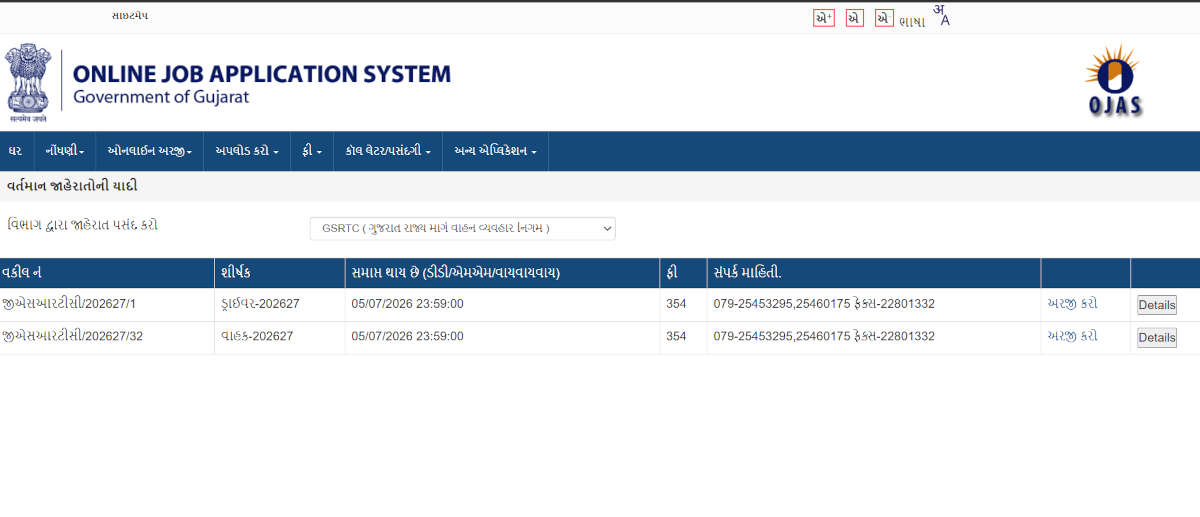This screenshot has height=517, width=1200.
Task: Expand the અન્ય એપ્લિકેશન menu
Action: 495,151
